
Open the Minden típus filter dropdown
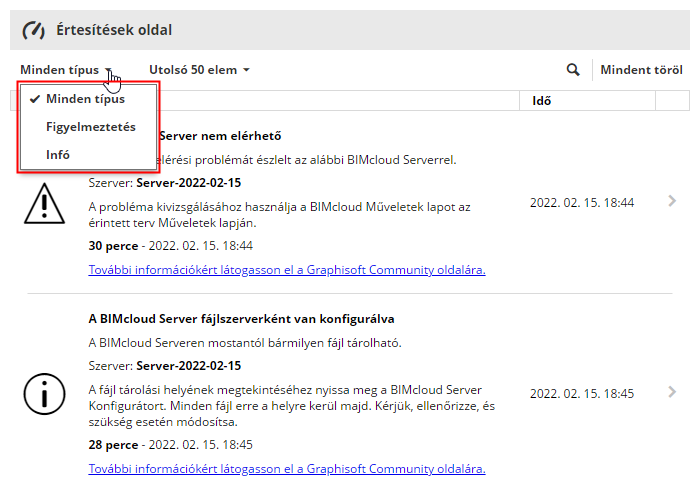point(66,70)
